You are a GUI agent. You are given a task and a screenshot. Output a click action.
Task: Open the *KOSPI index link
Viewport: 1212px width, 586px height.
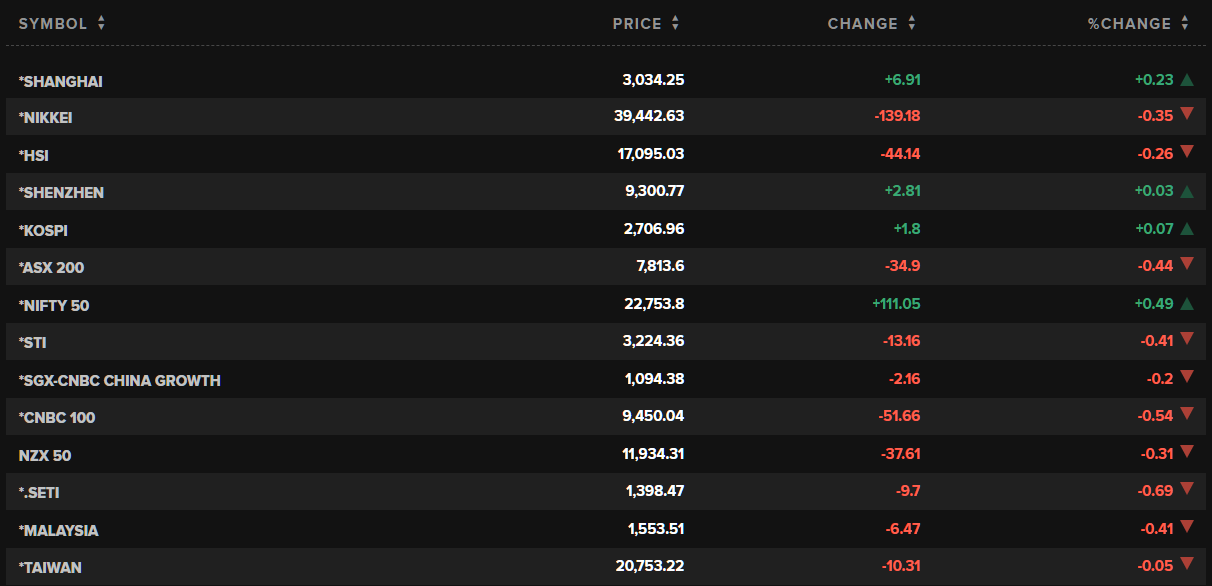43,230
